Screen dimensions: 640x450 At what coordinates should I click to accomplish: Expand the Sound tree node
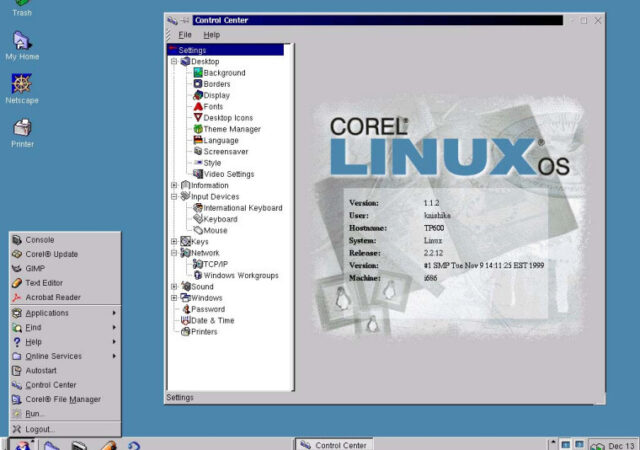pos(174,286)
